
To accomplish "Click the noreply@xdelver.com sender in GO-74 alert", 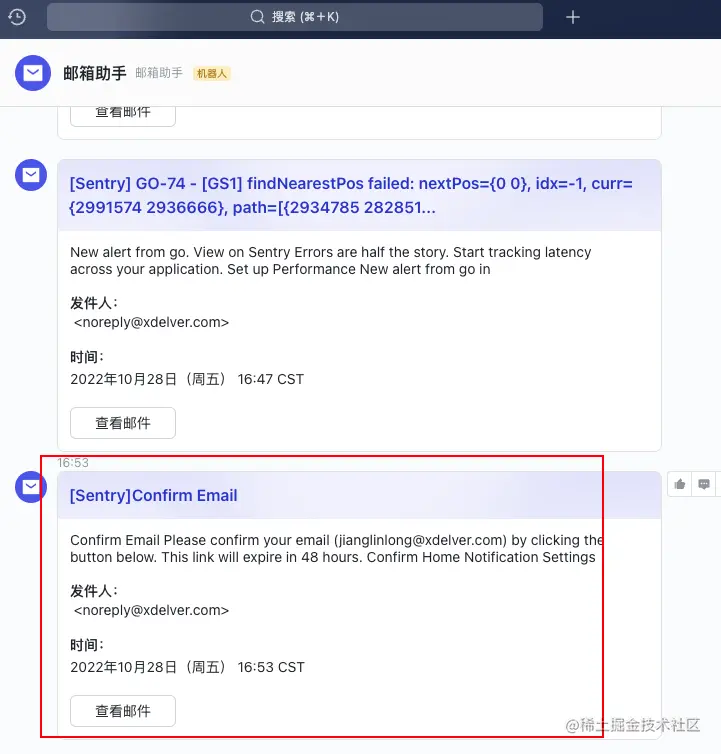I will (x=151, y=322).
